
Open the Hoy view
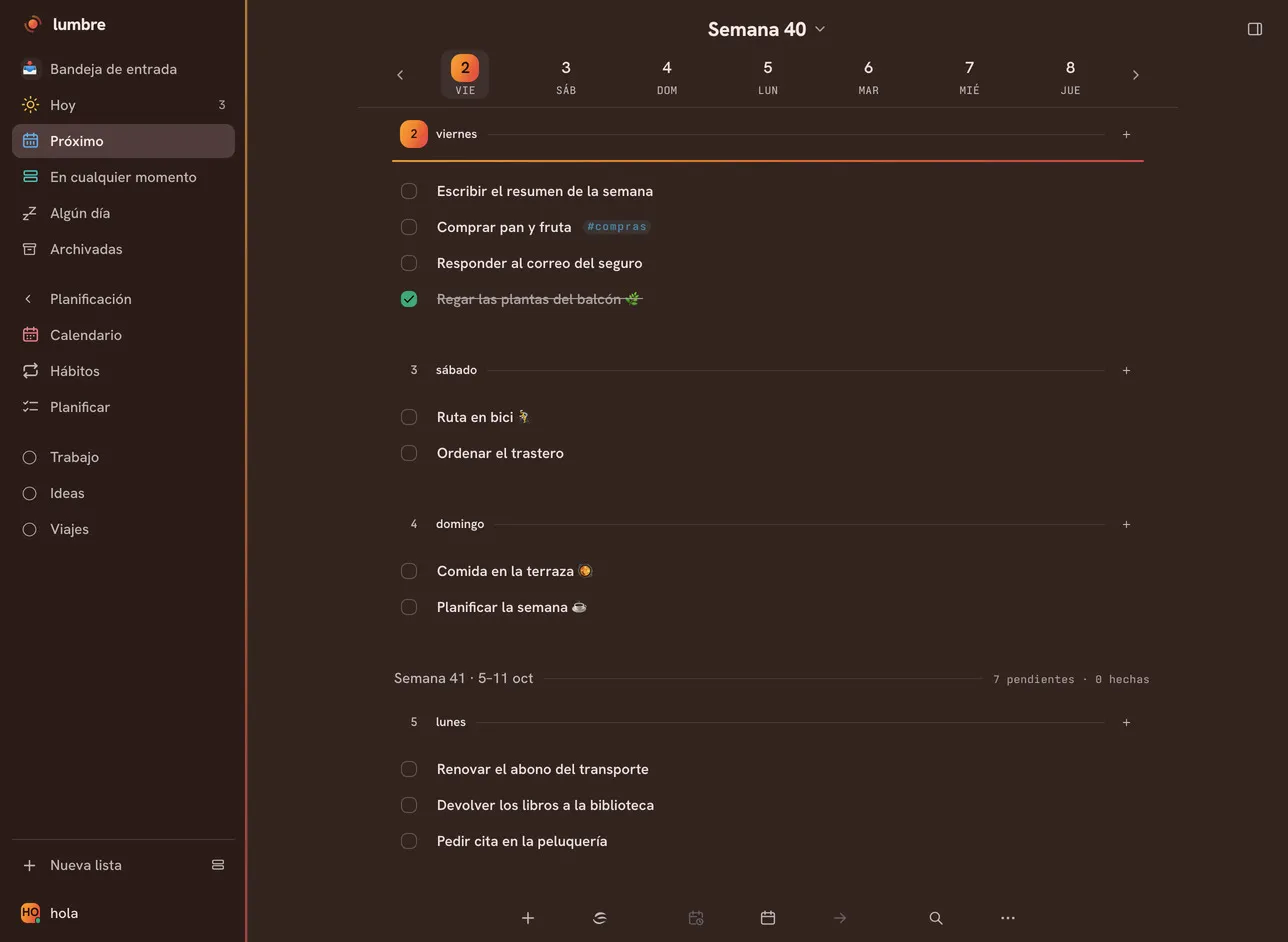[123, 105]
